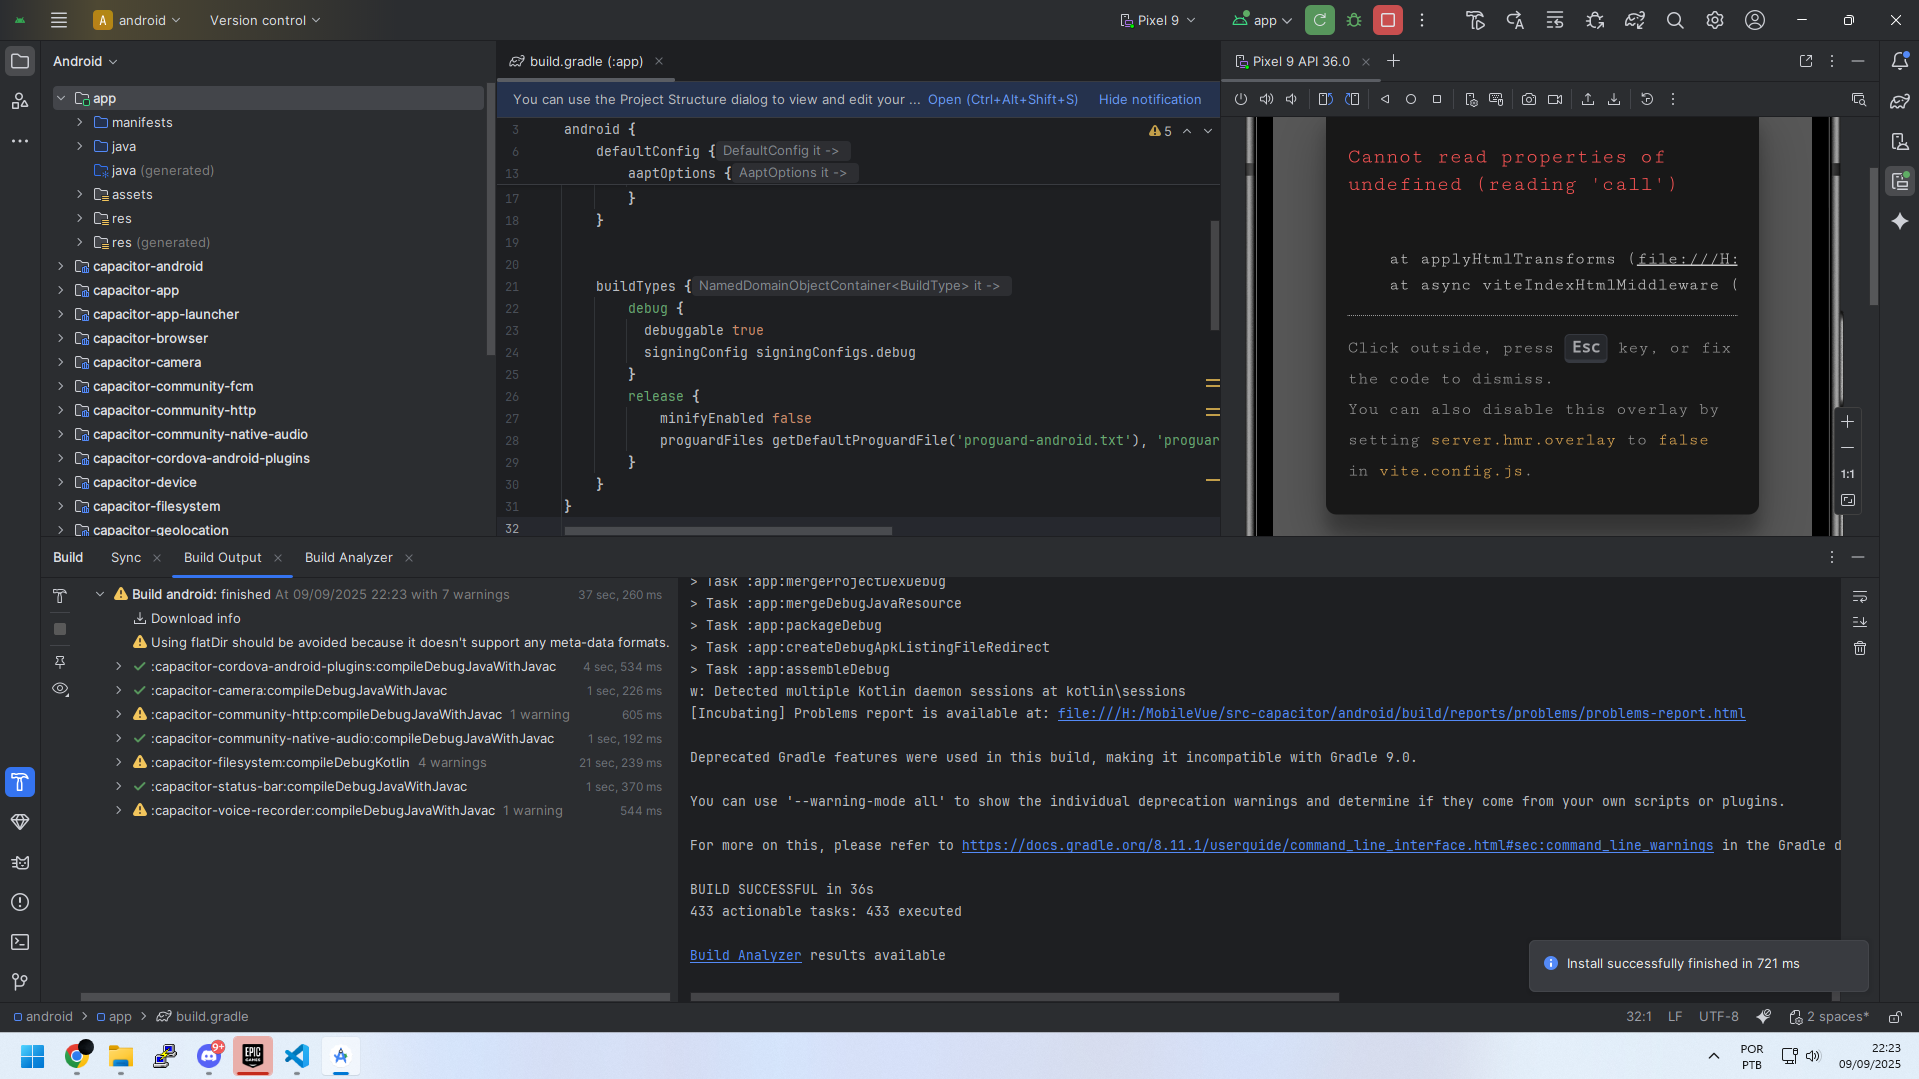This screenshot has width=1919, height=1079.
Task: Open Google Chrome from taskbar
Action: pyautogui.click(x=77, y=1056)
